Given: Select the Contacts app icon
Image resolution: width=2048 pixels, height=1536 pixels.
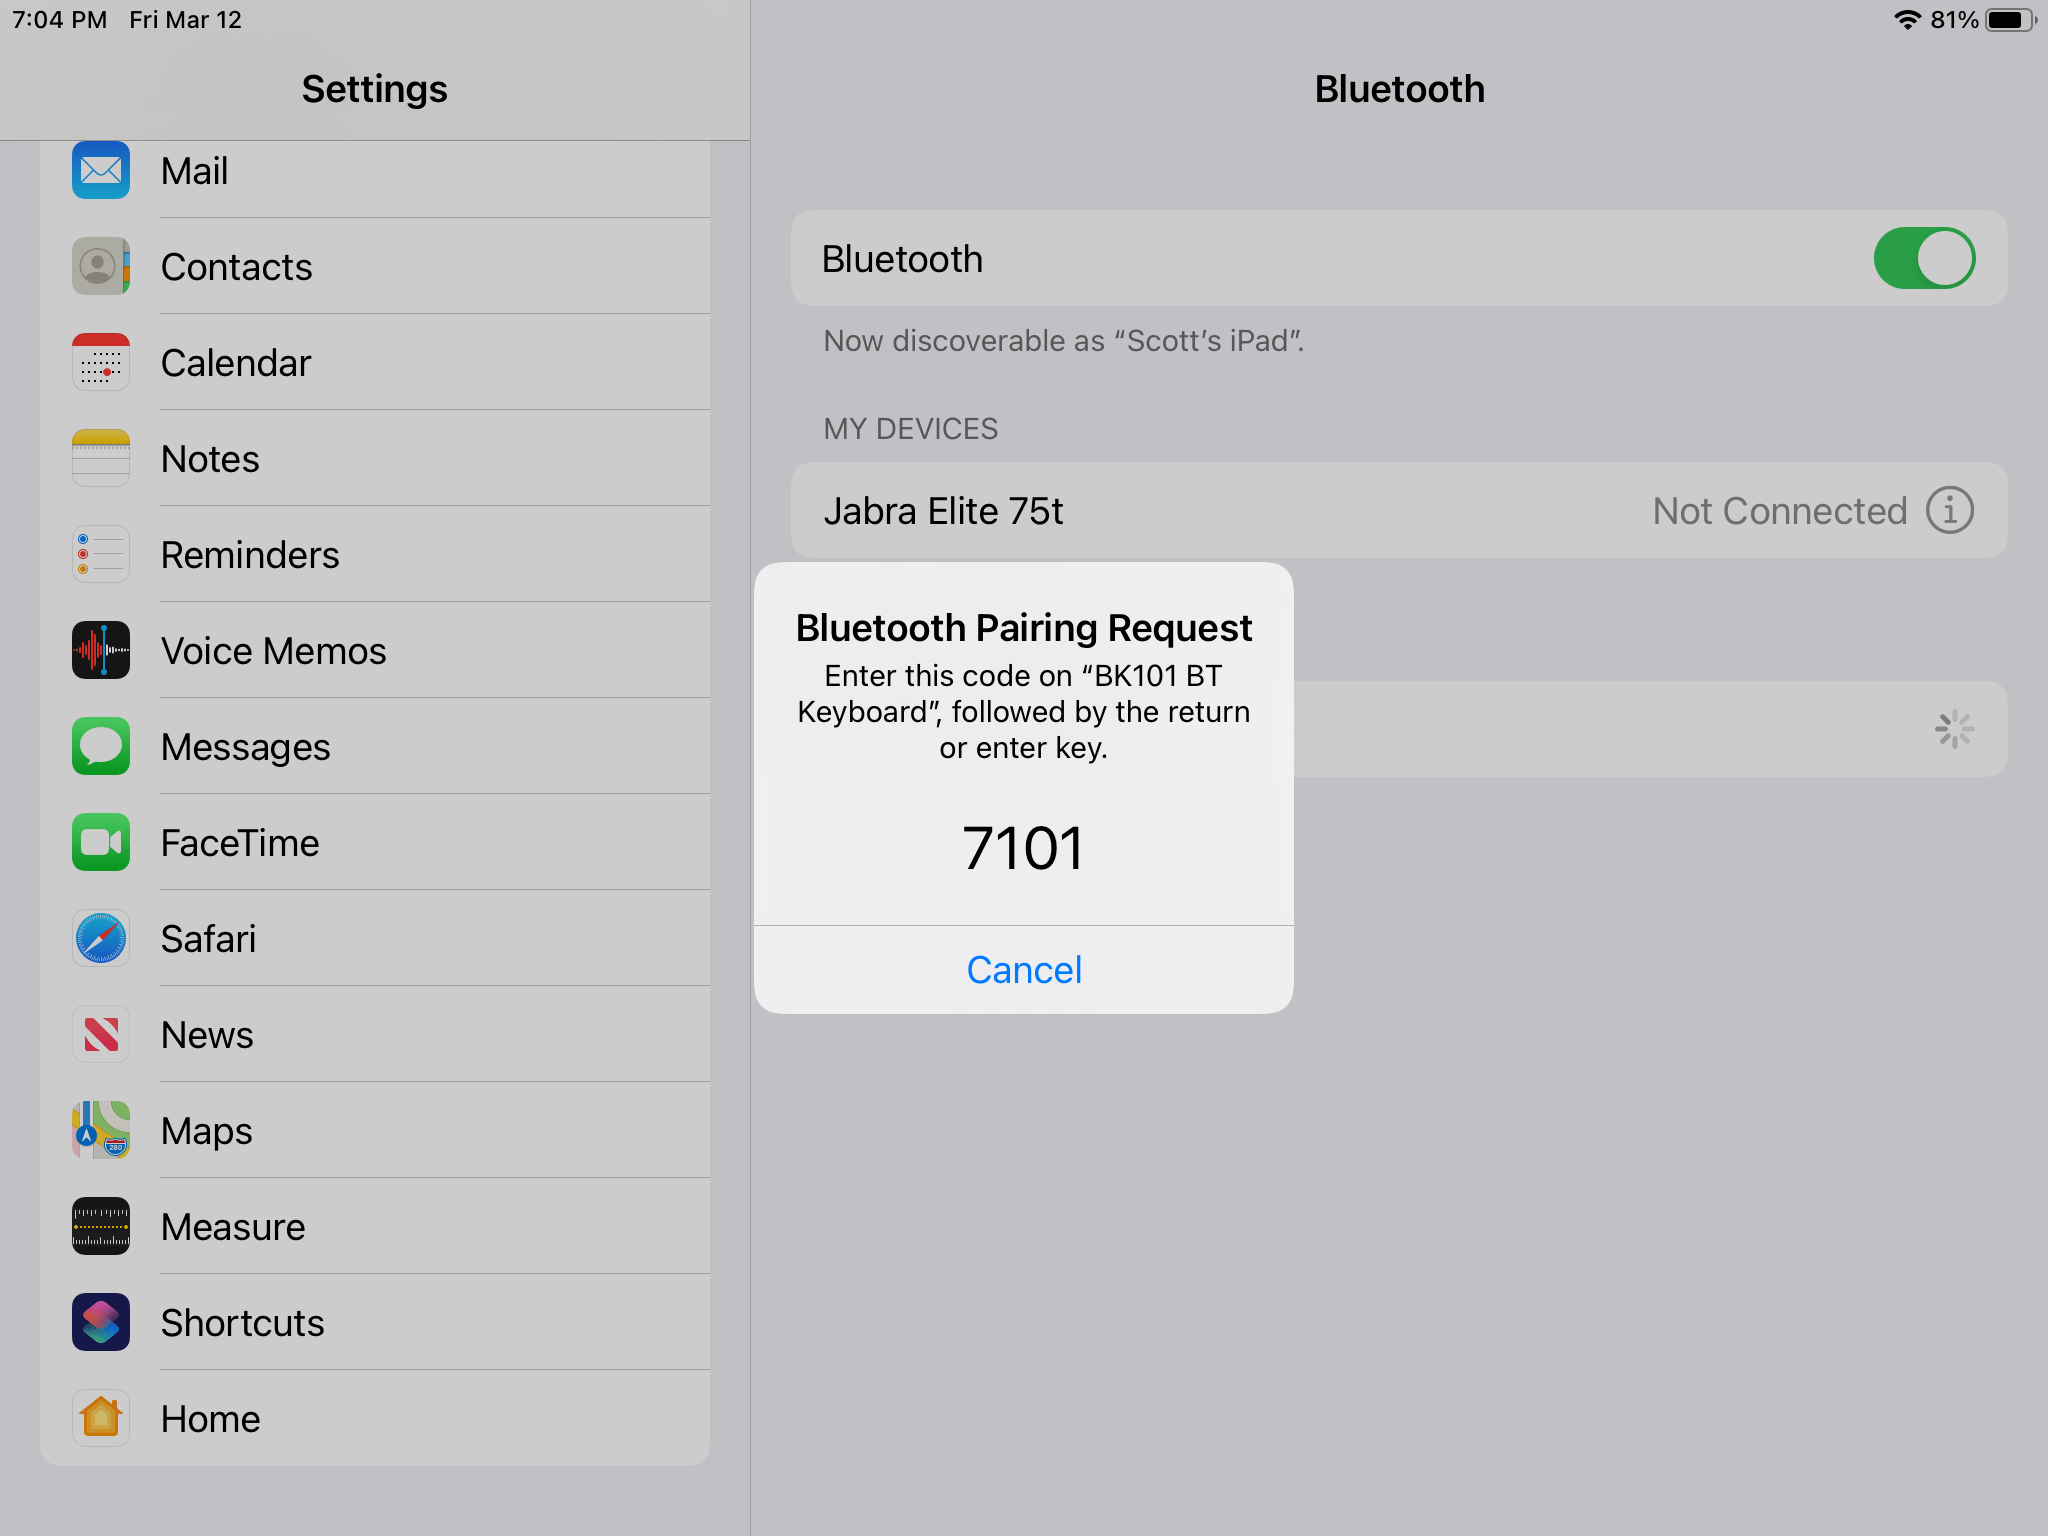Looking at the screenshot, I should [x=100, y=266].
